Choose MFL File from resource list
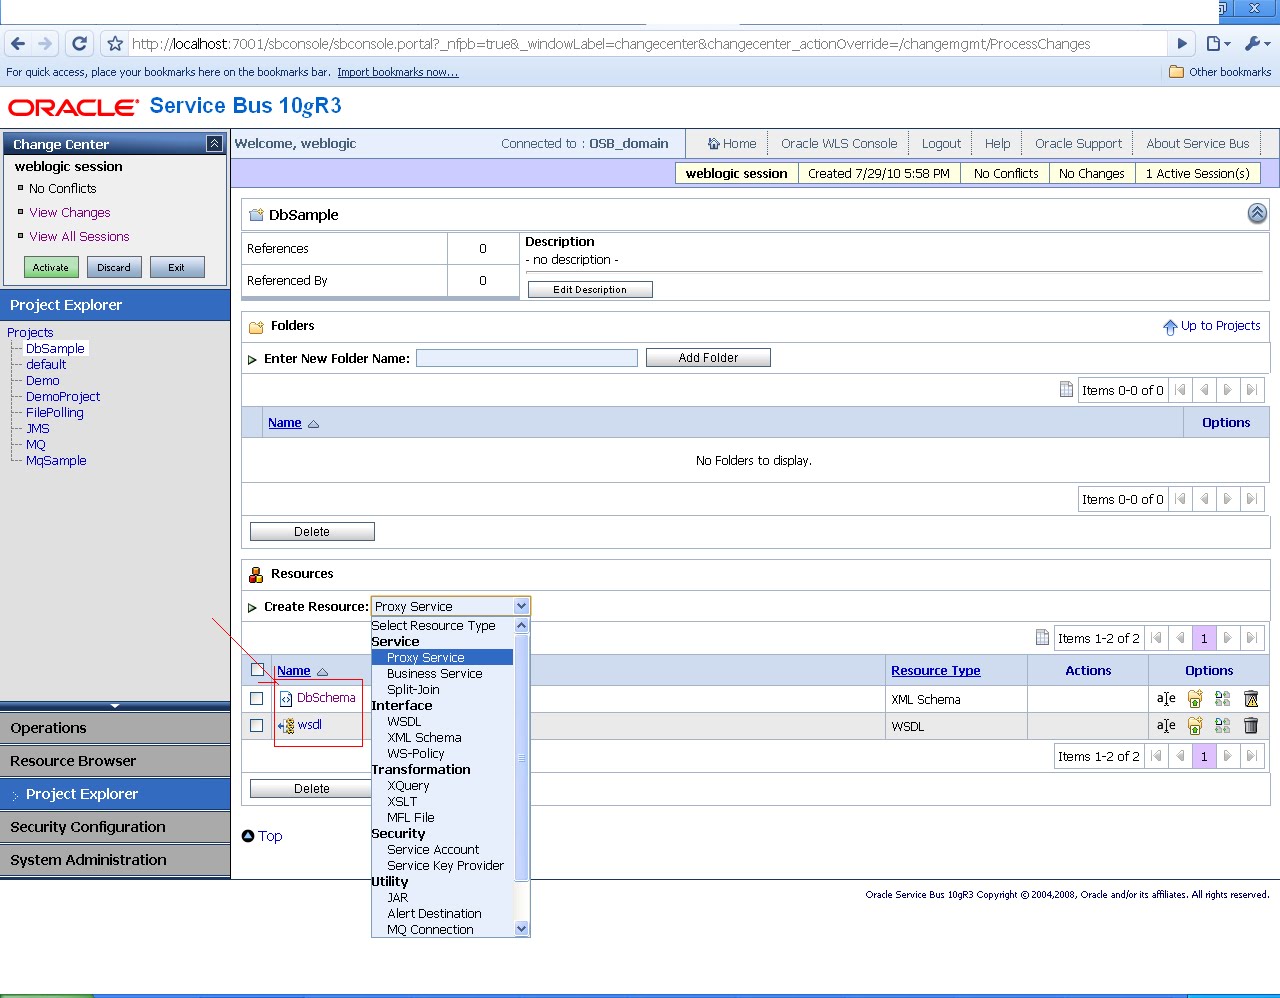Image resolution: width=1280 pixels, height=998 pixels. (410, 818)
